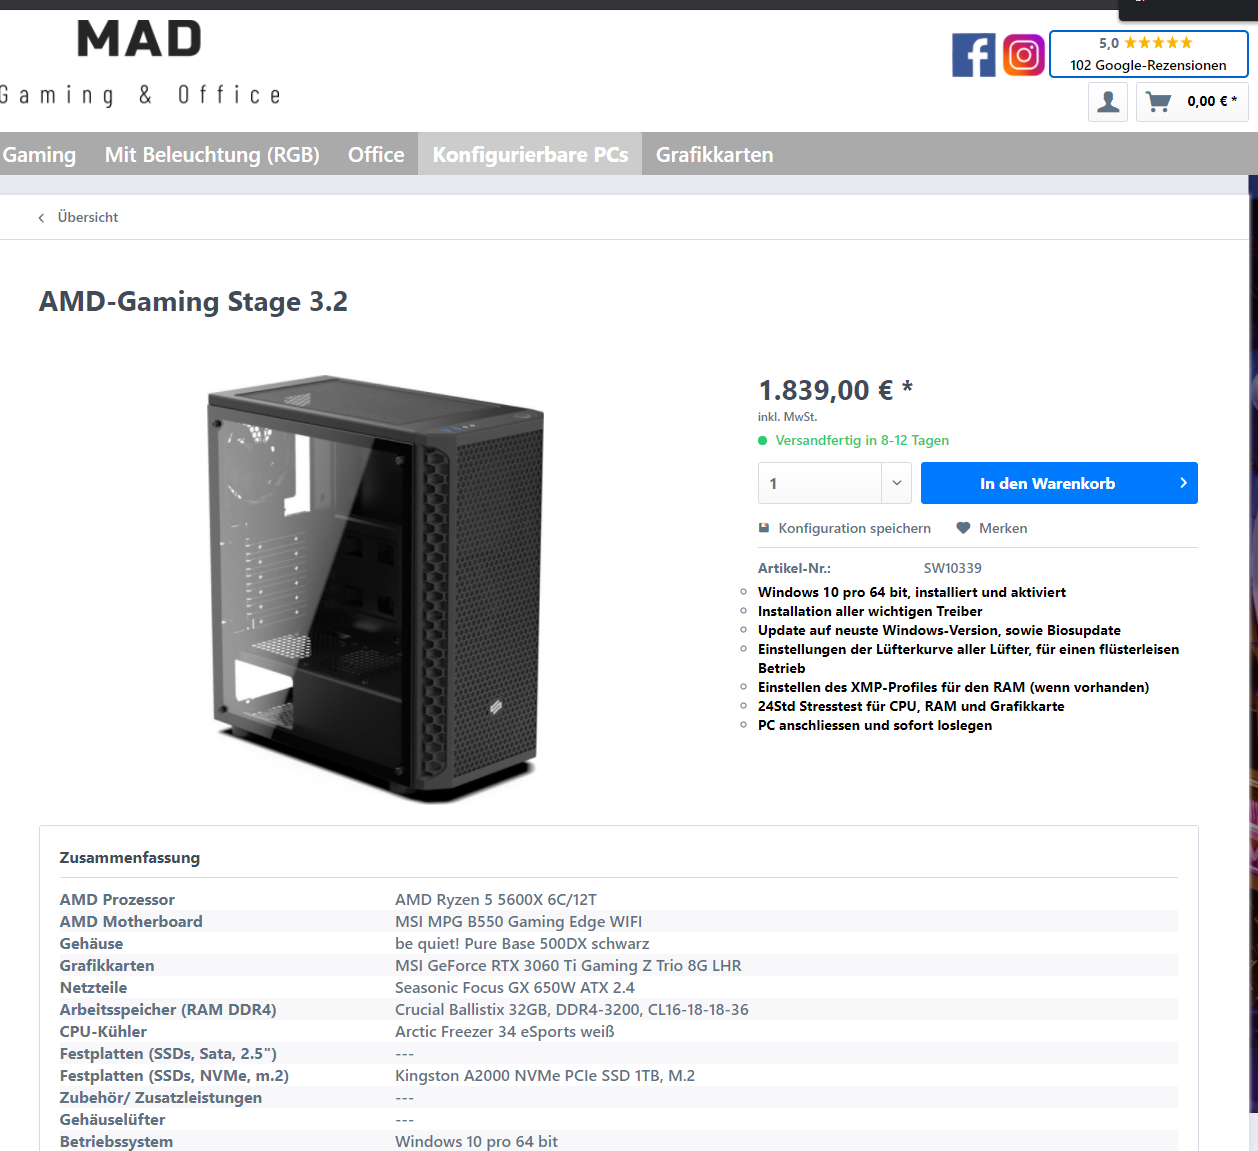
Task: Open the Facebook page icon
Action: 973,55
